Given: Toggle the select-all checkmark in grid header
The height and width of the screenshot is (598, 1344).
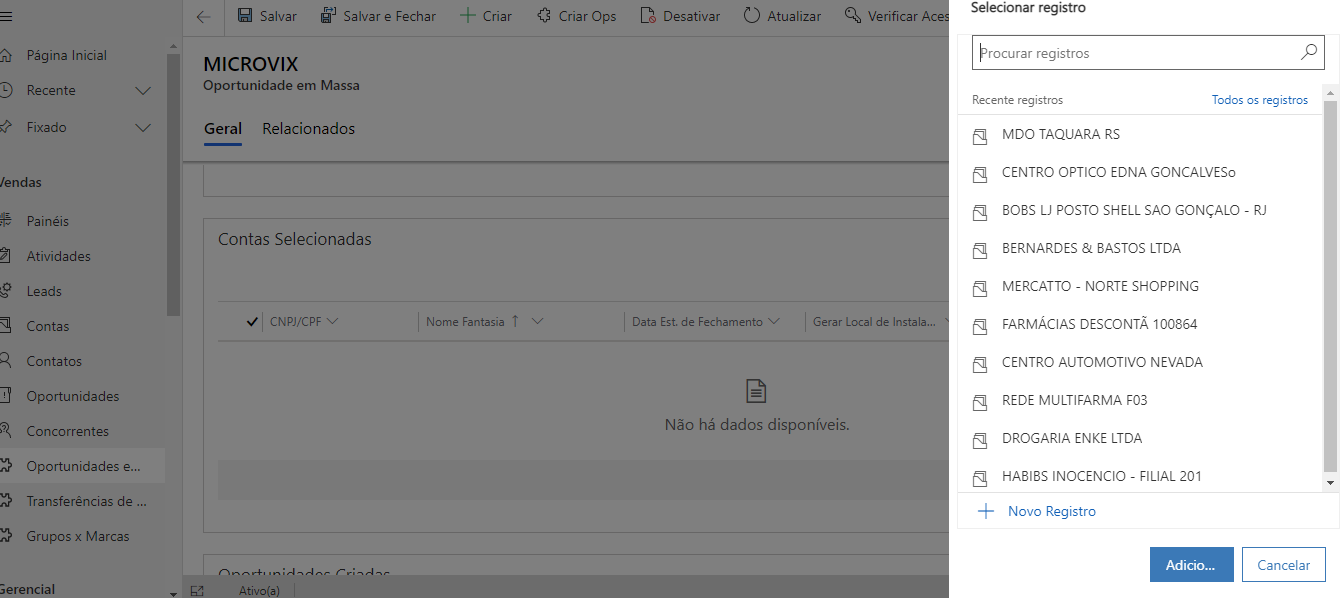Looking at the screenshot, I should (252, 322).
